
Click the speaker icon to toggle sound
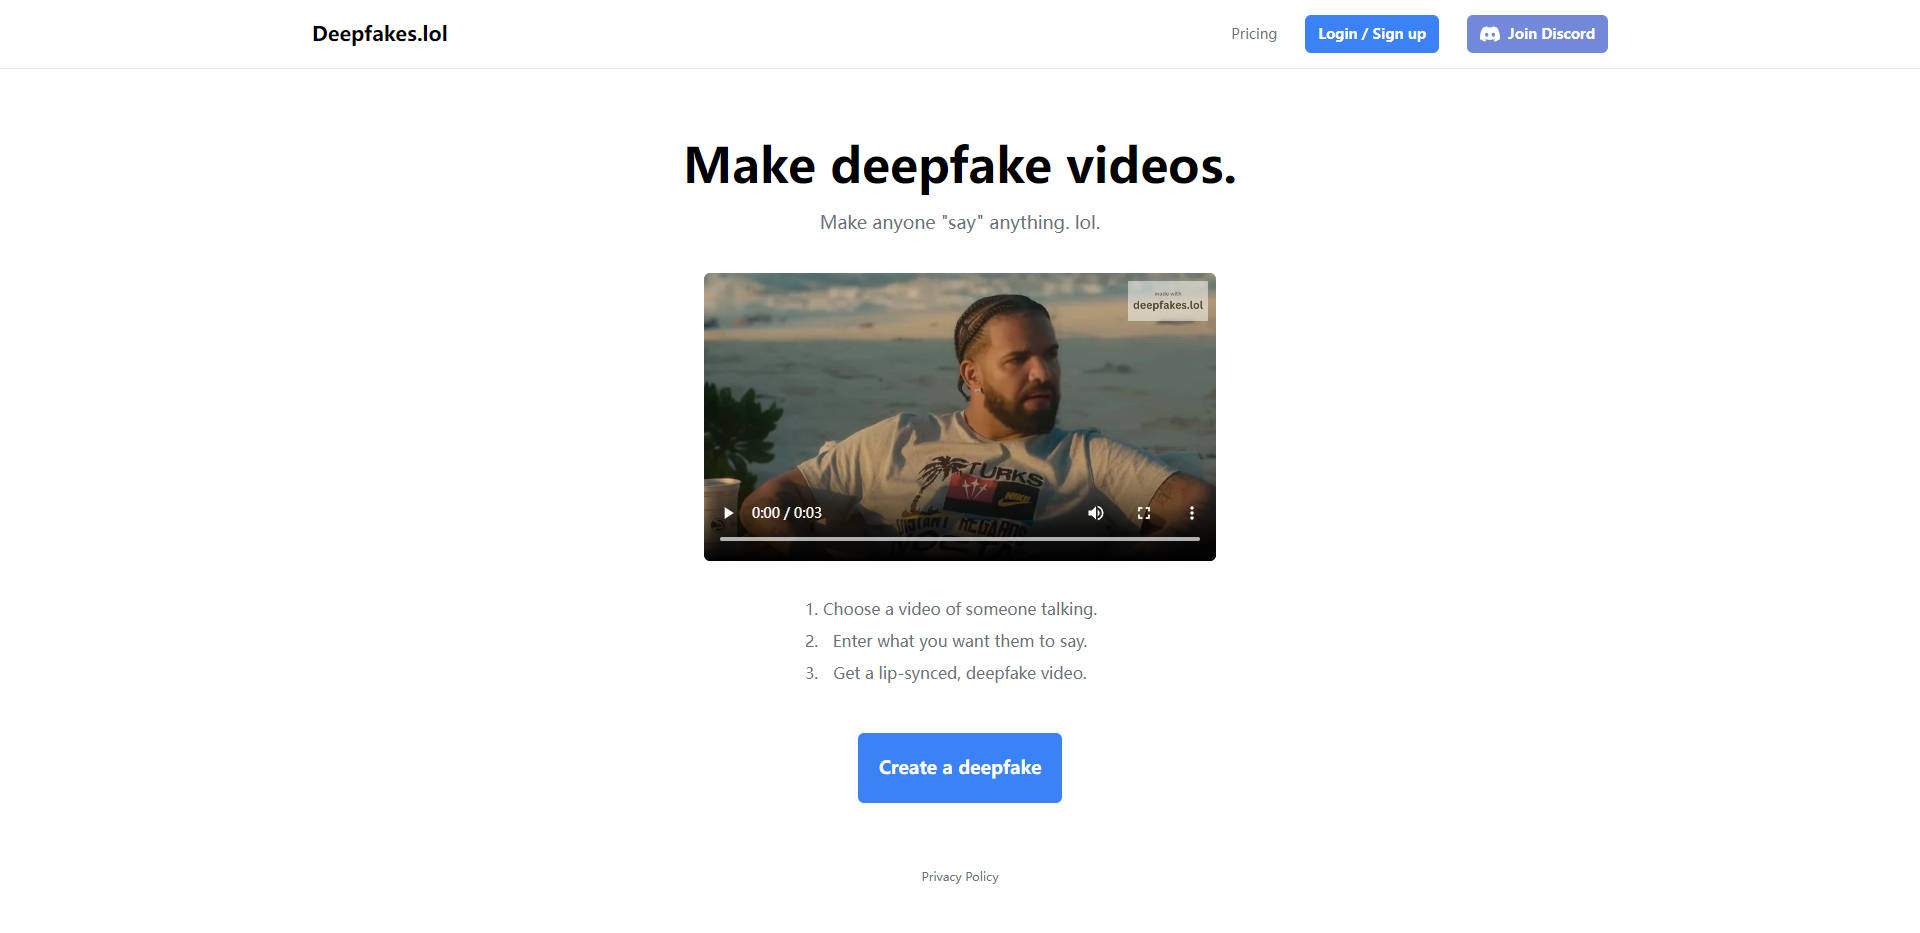[1095, 512]
